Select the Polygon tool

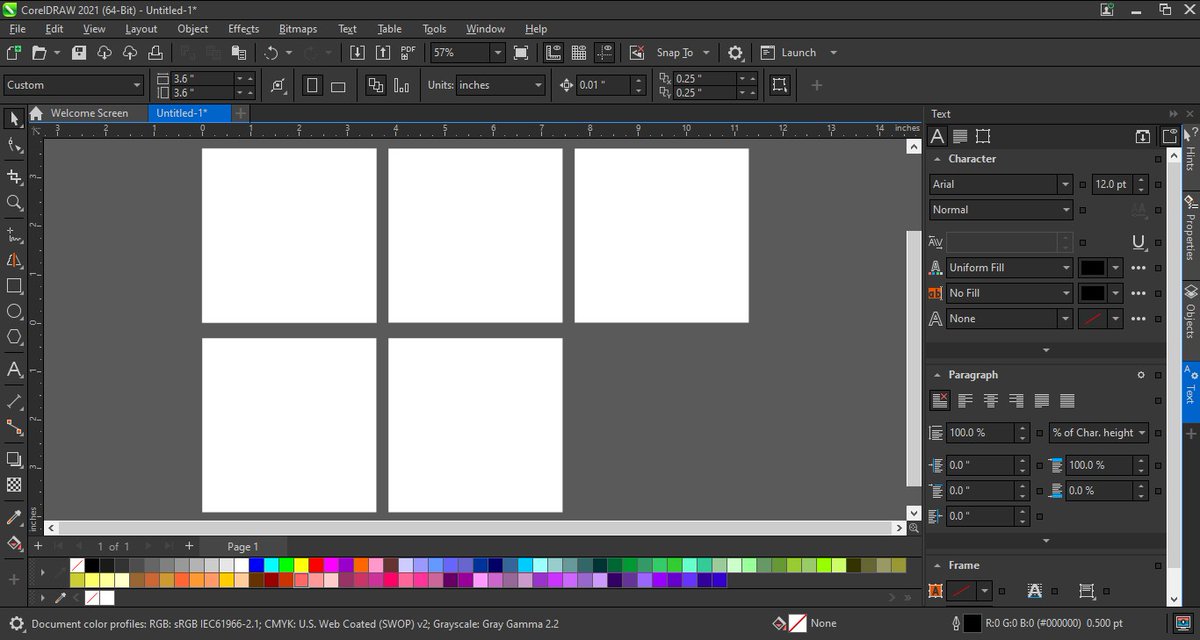14,338
